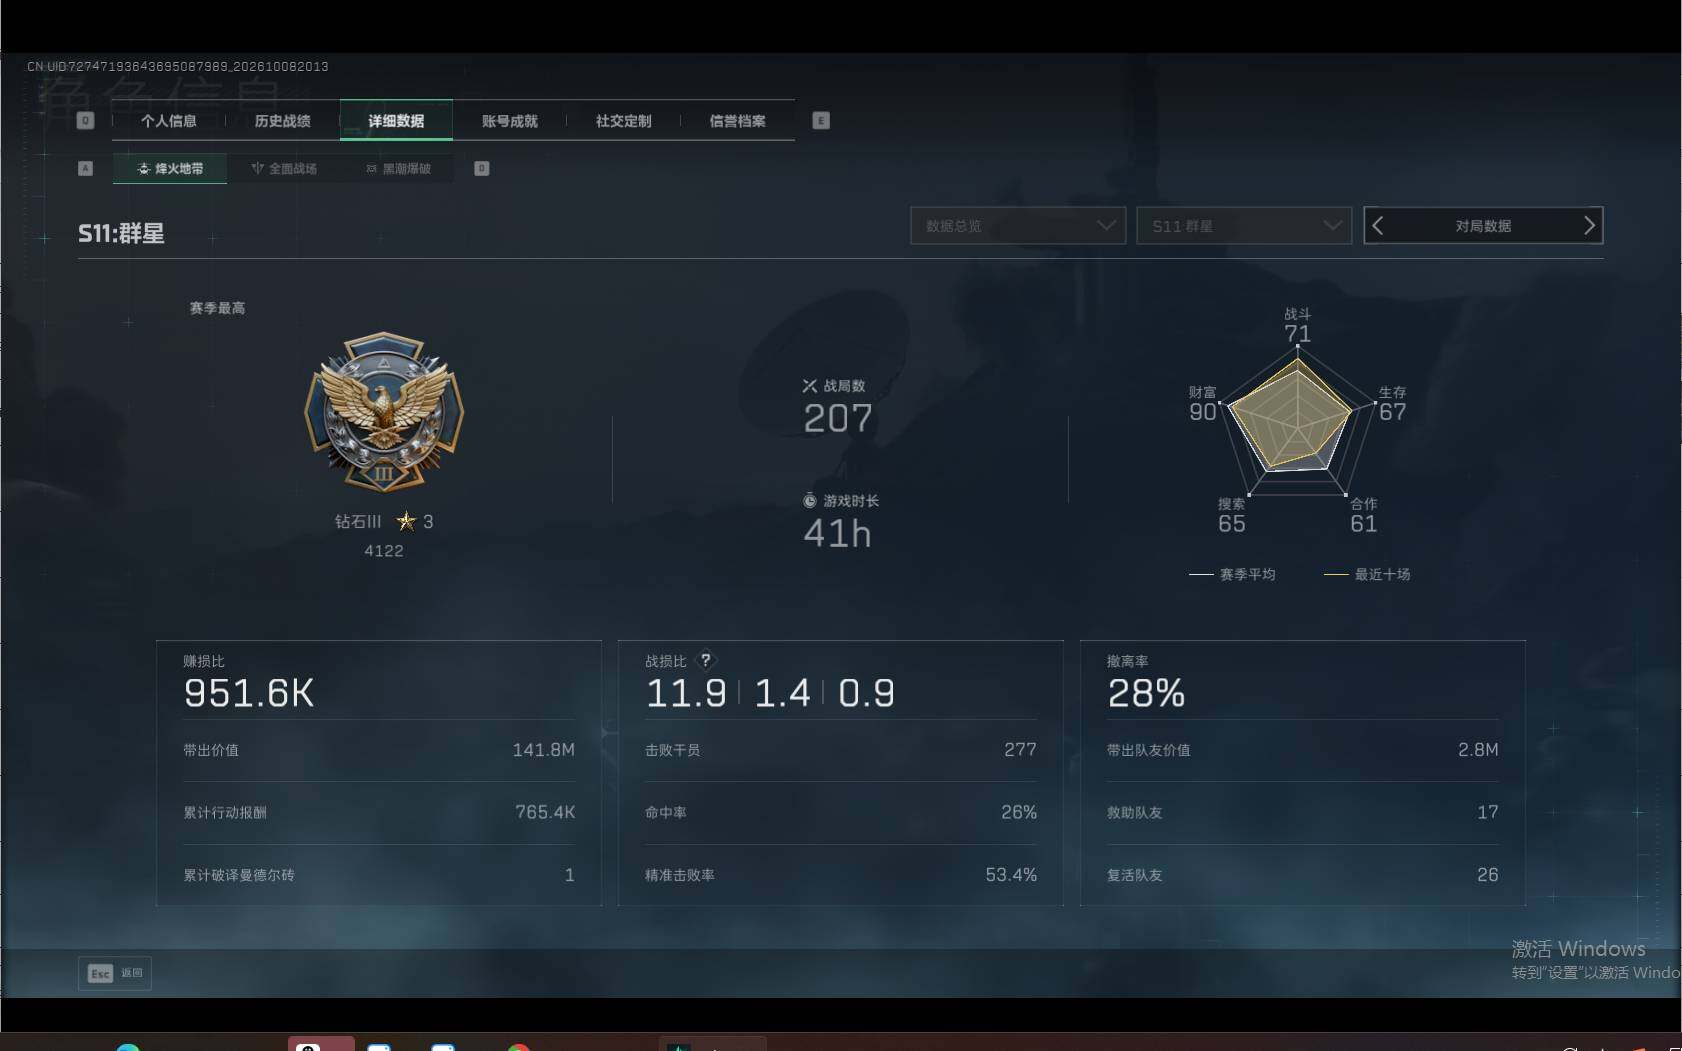Open the 账号成就 tab
The width and height of the screenshot is (1682, 1051).
tap(510, 121)
